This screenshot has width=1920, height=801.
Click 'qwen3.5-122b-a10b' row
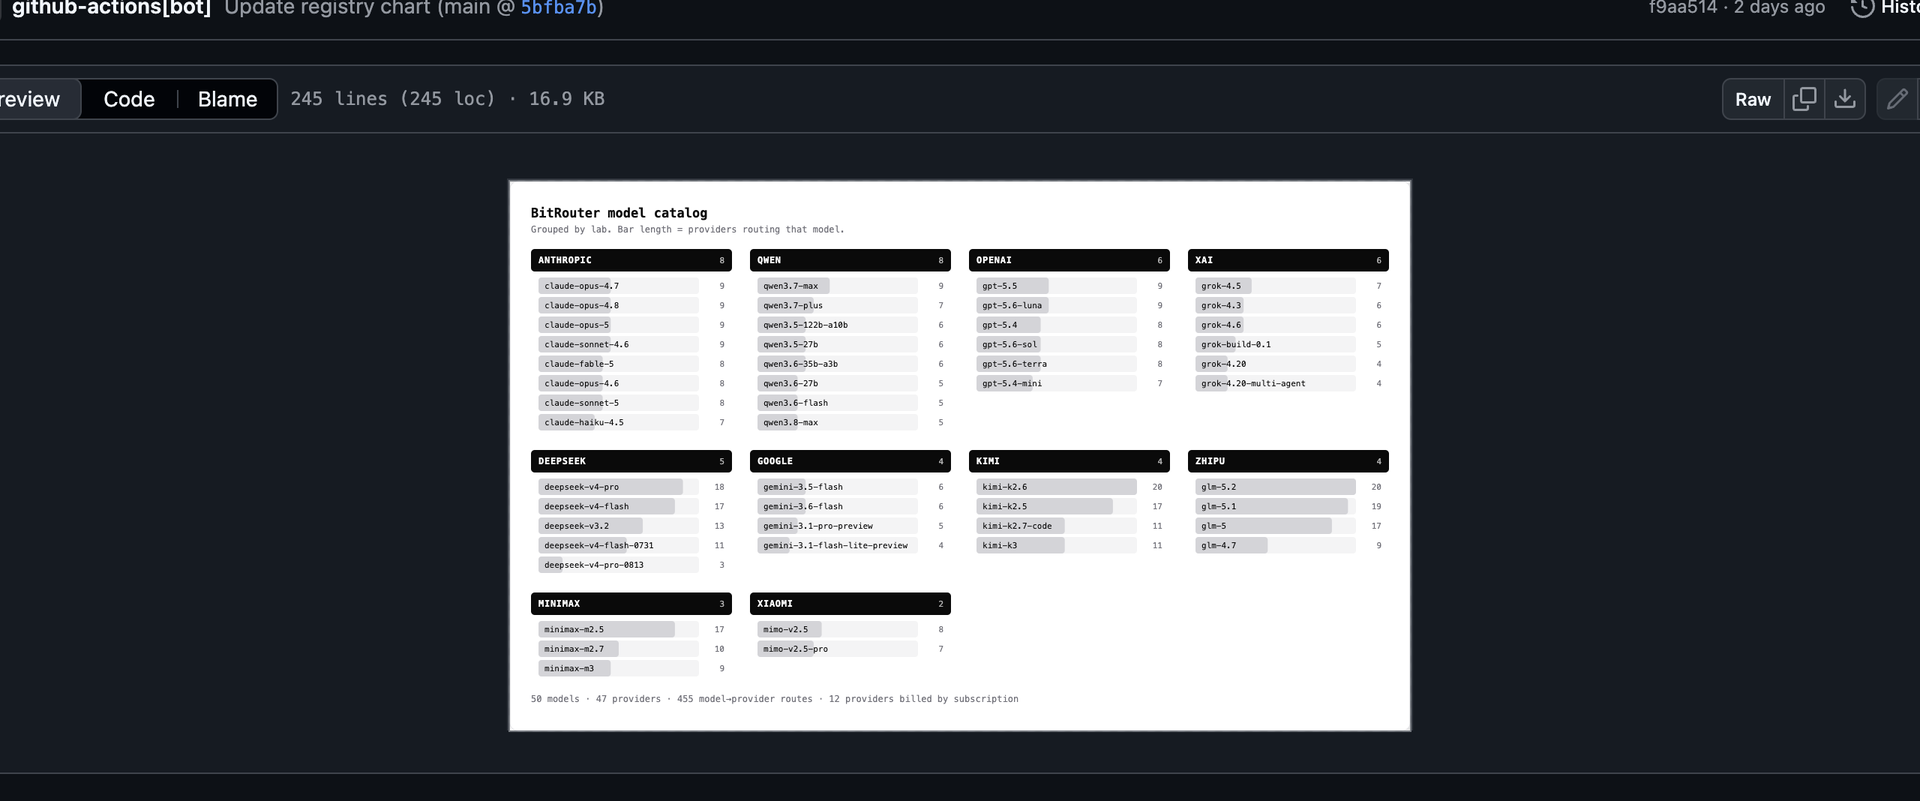click(850, 325)
